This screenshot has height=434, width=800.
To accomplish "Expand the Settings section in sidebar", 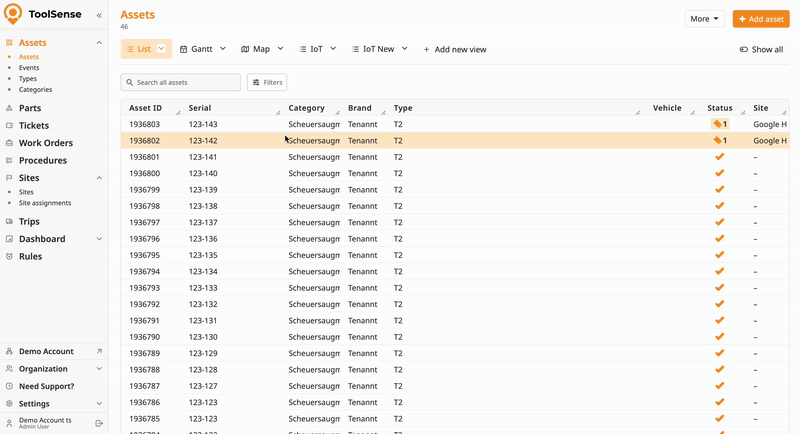I will (99, 404).
